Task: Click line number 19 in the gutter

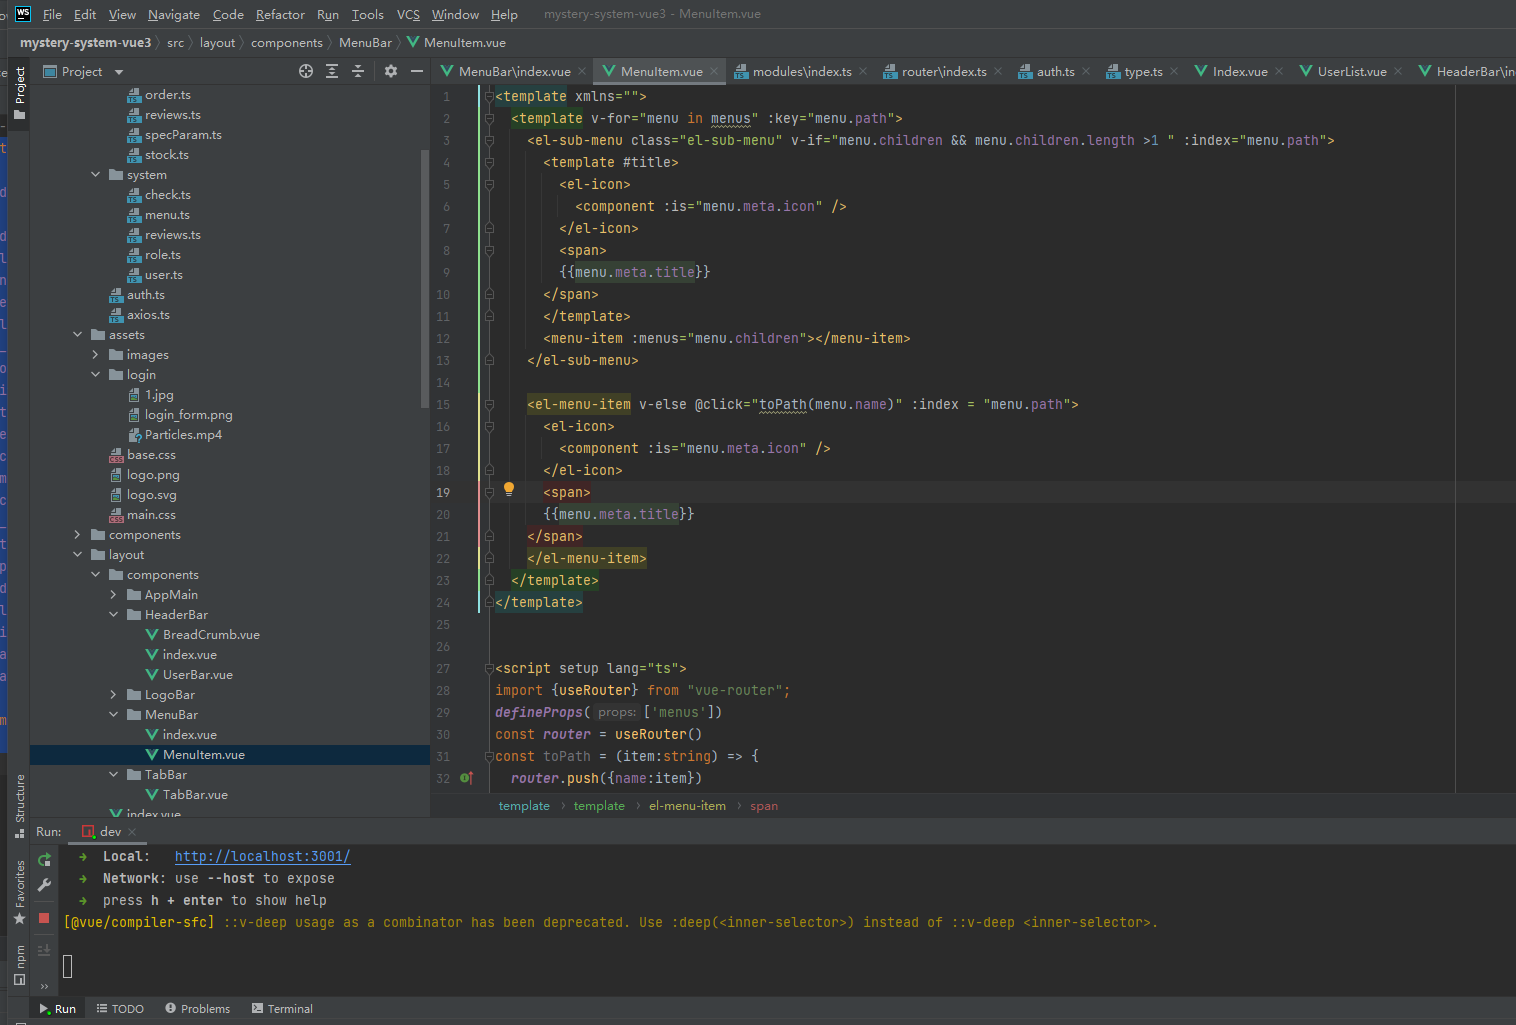Action: [x=442, y=492]
